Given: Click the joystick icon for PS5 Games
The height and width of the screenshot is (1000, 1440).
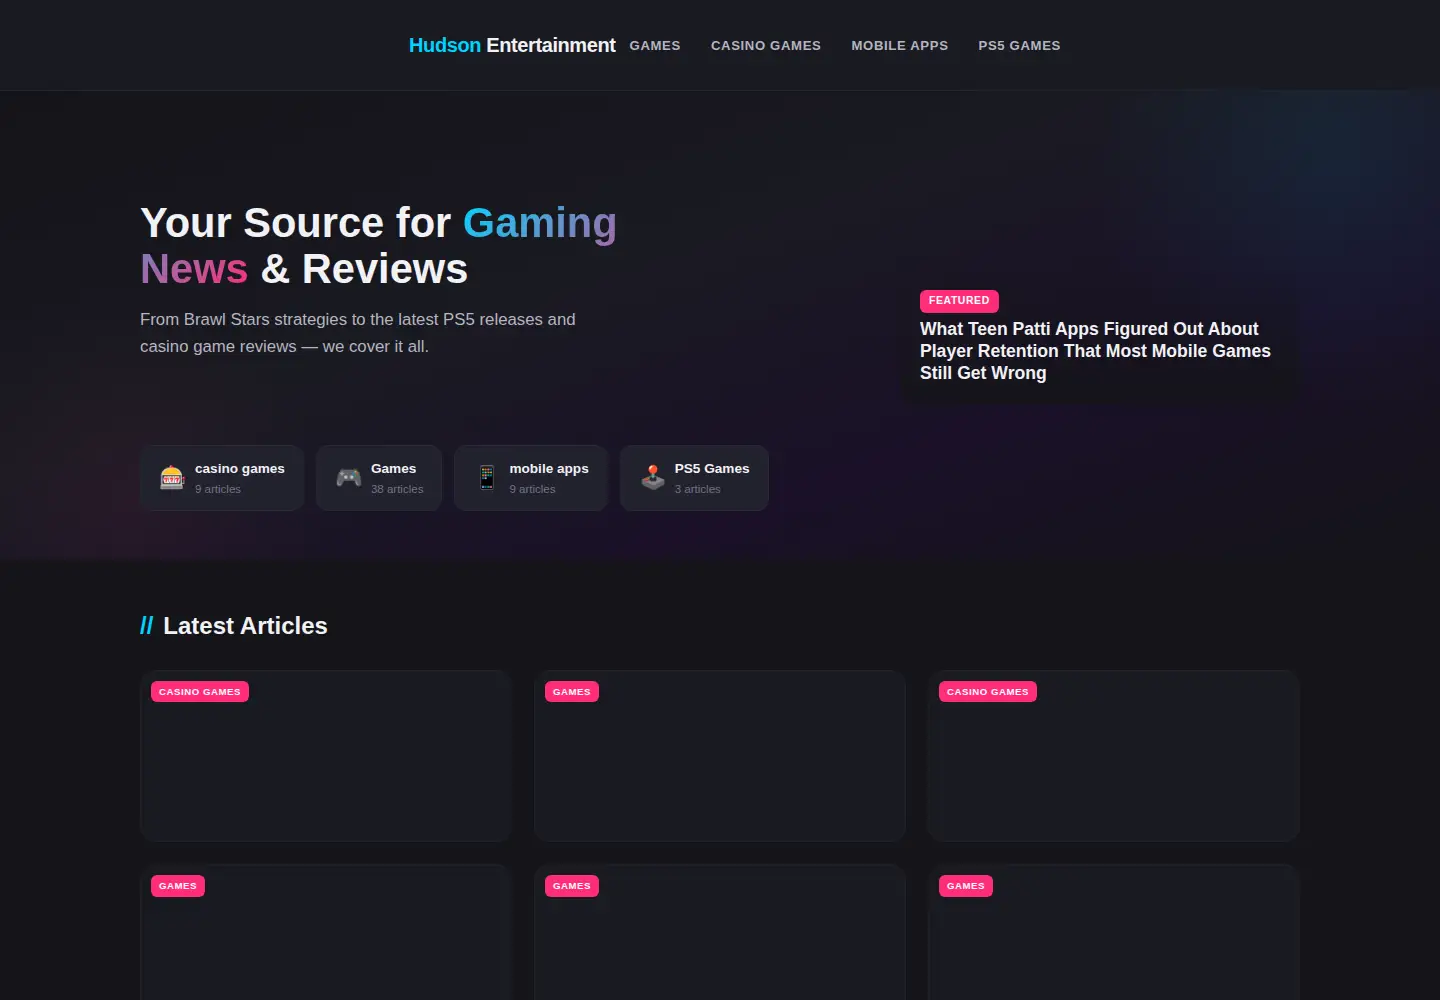Looking at the screenshot, I should [653, 478].
